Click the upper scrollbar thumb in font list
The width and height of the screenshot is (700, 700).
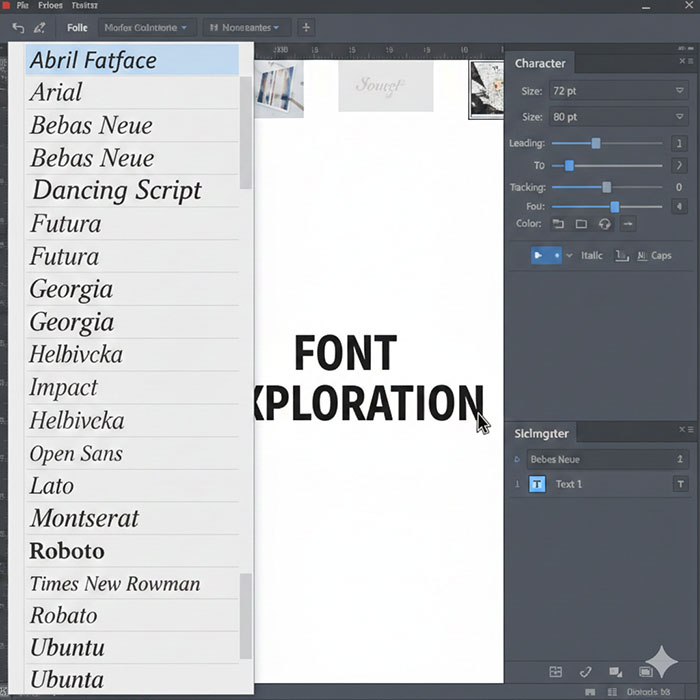tap(246, 133)
